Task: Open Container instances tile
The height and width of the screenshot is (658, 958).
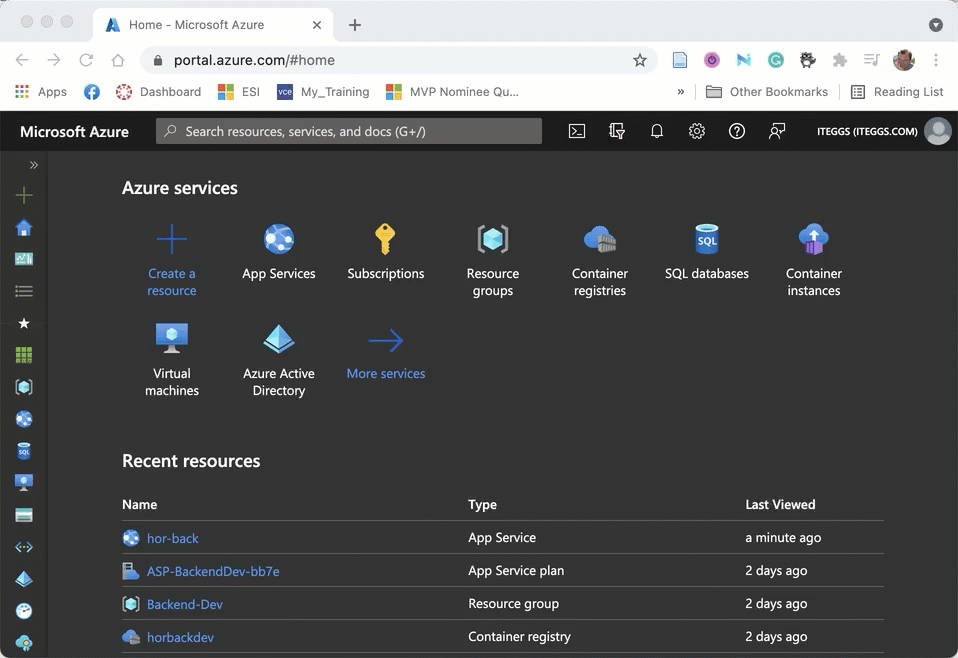Action: coord(814,260)
